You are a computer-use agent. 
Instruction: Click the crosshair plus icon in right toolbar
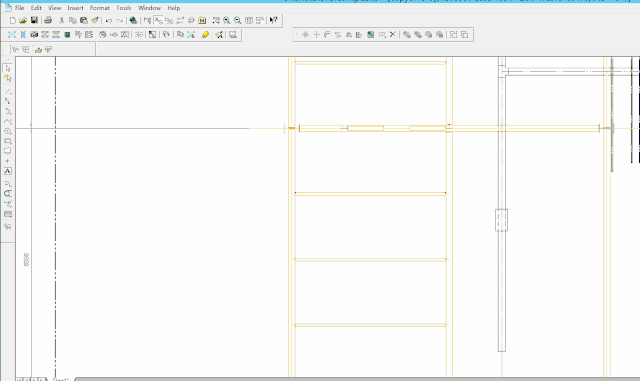(x=316, y=35)
